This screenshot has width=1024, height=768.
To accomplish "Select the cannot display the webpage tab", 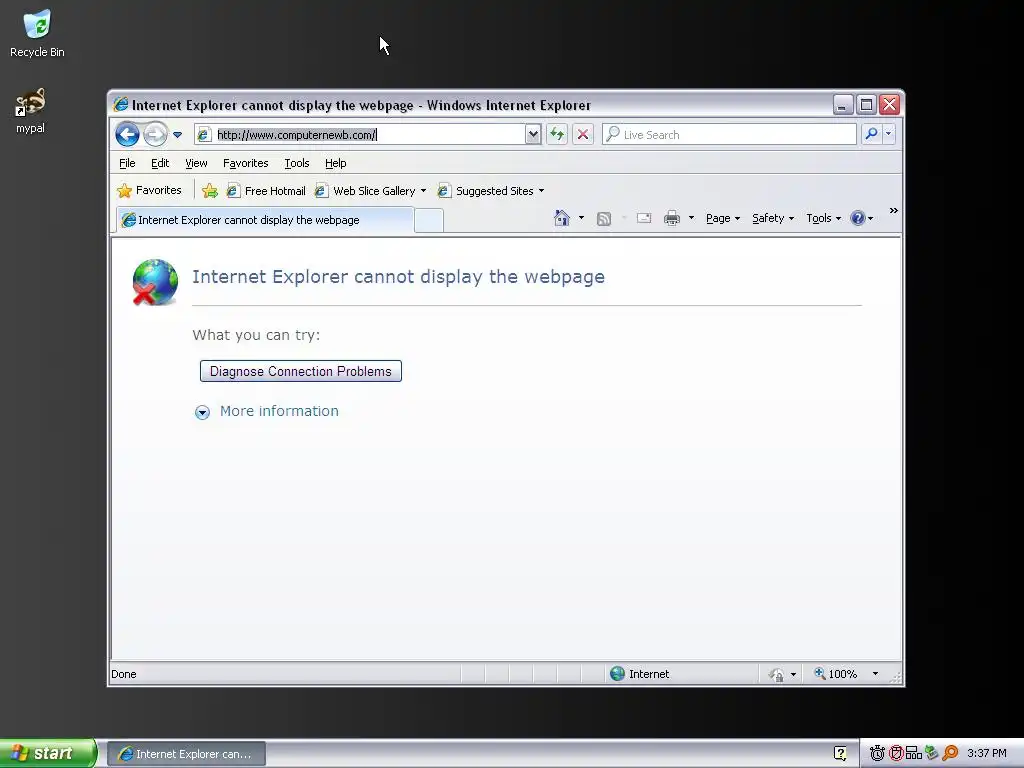I will (x=265, y=220).
